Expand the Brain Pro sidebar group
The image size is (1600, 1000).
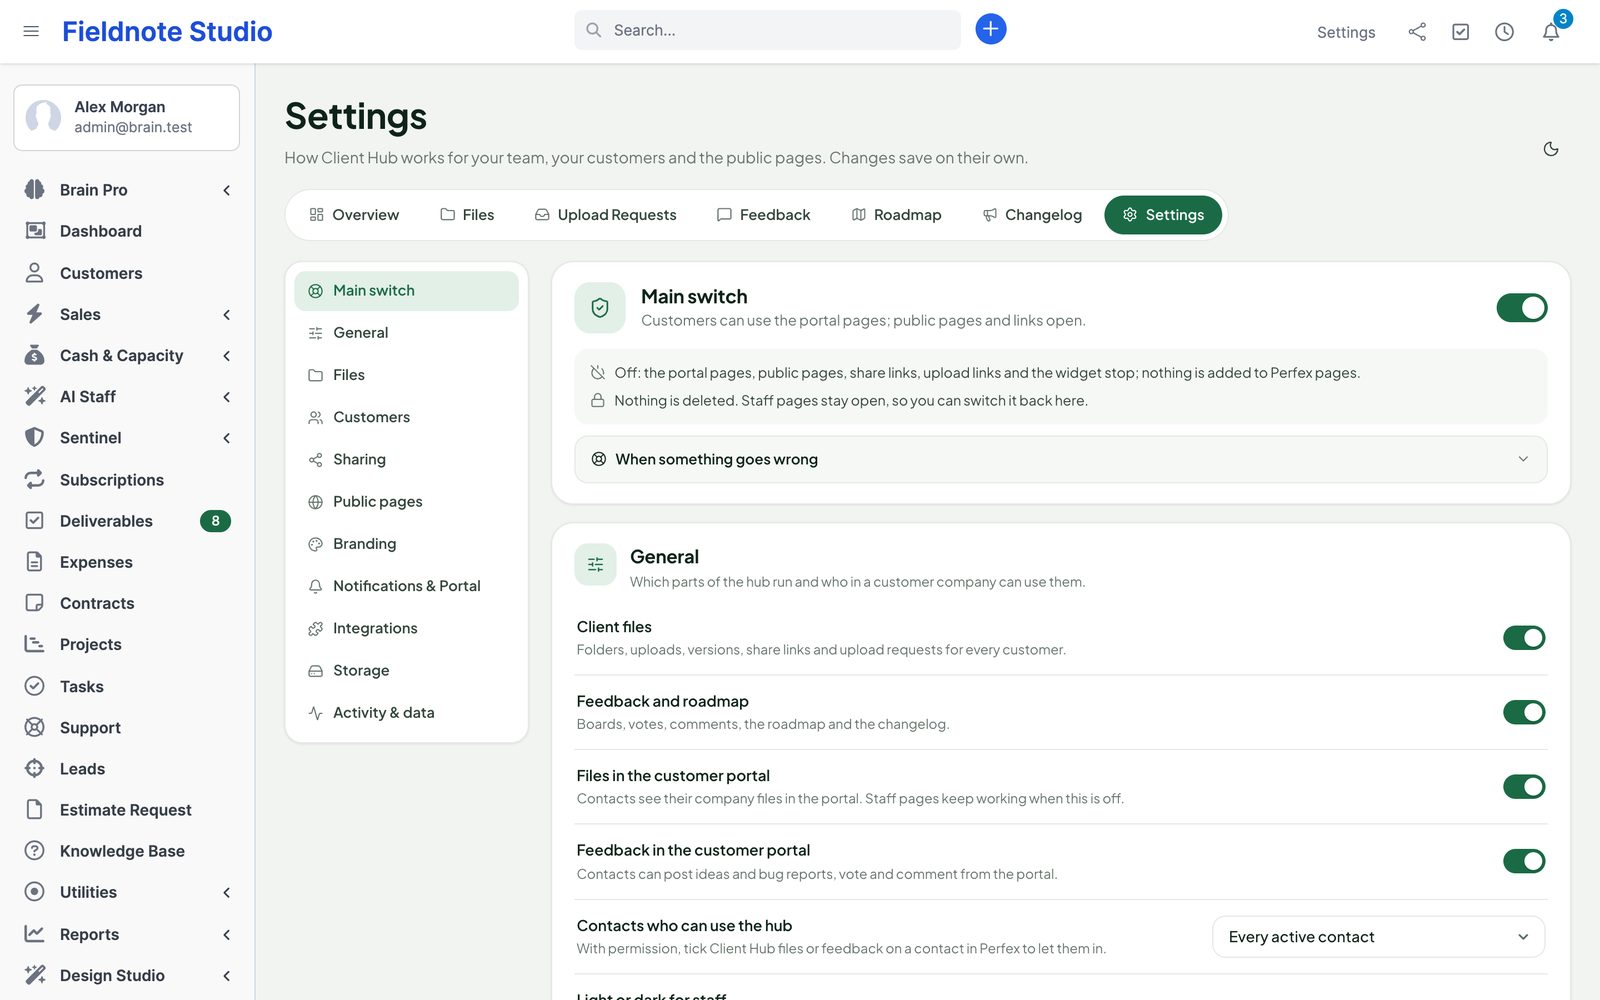coord(127,190)
